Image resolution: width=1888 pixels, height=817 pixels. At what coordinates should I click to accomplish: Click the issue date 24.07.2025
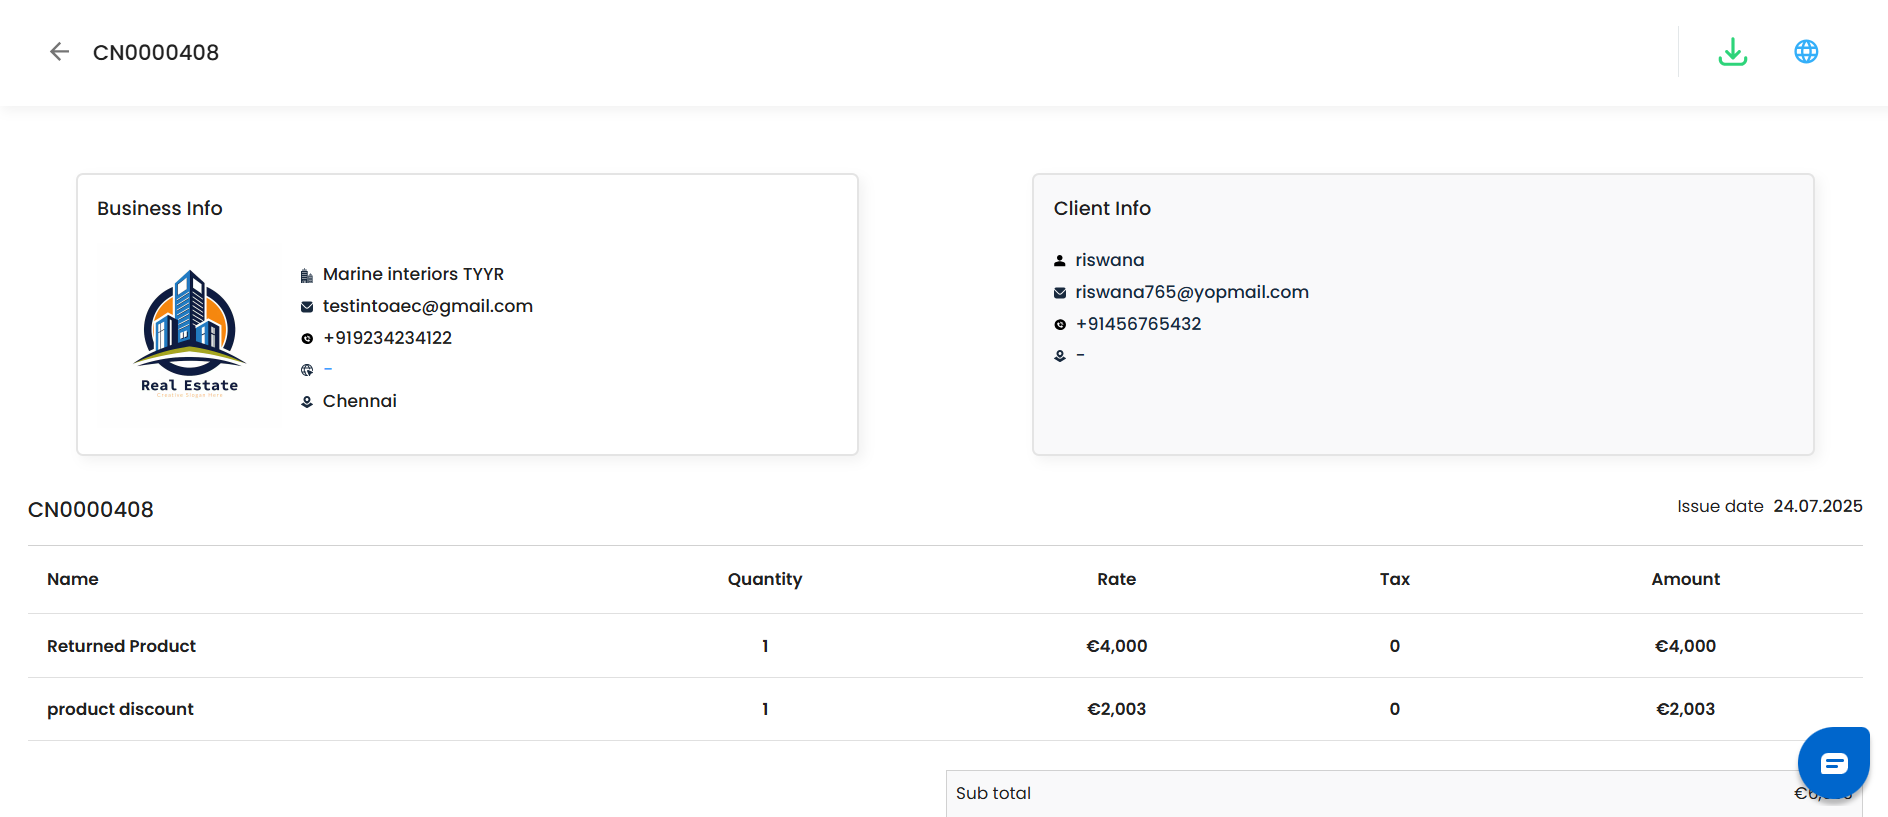[x=1817, y=506]
